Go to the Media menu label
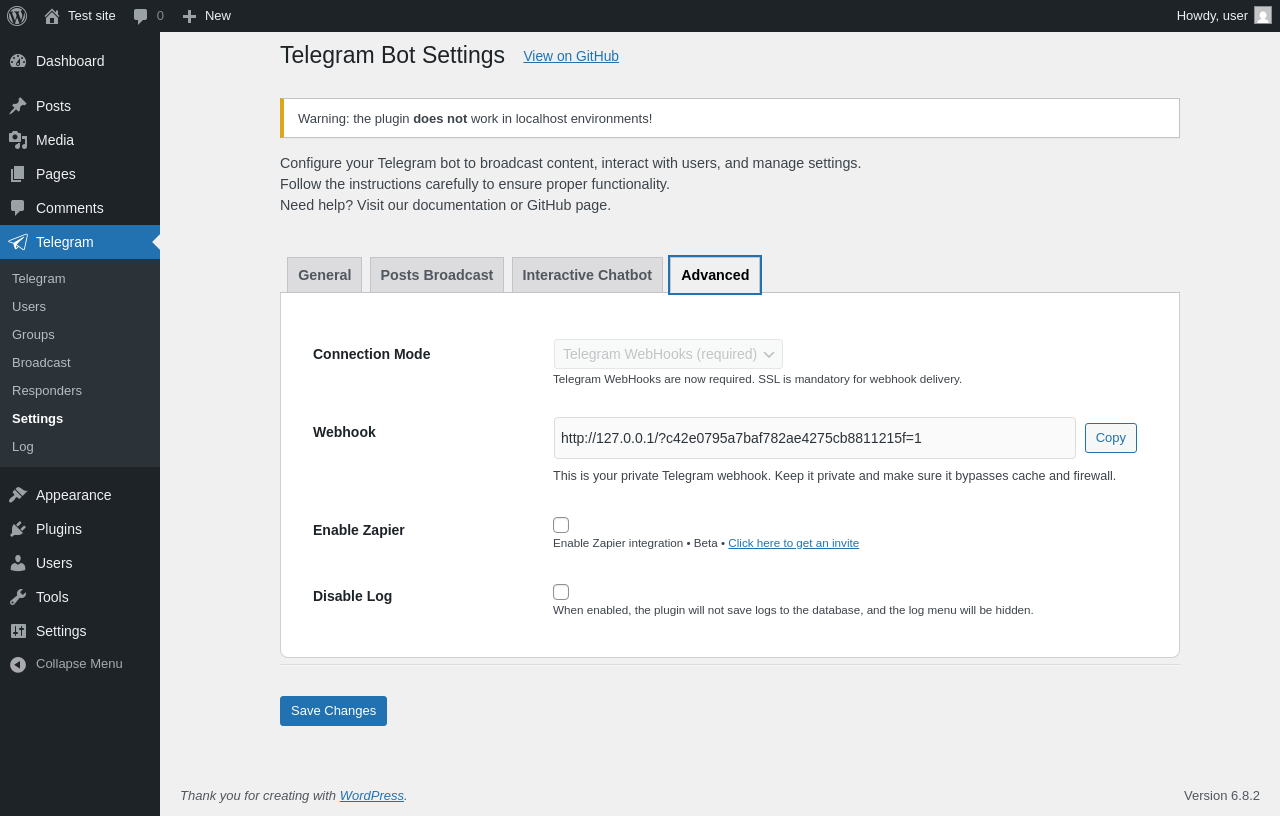Viewport: 1280px width, 816px height. (x=55, y=140)
